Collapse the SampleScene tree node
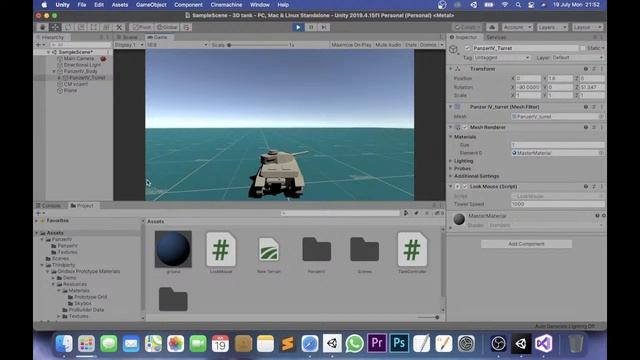Screen dimensions: 640x360 (x=49, y=52)
